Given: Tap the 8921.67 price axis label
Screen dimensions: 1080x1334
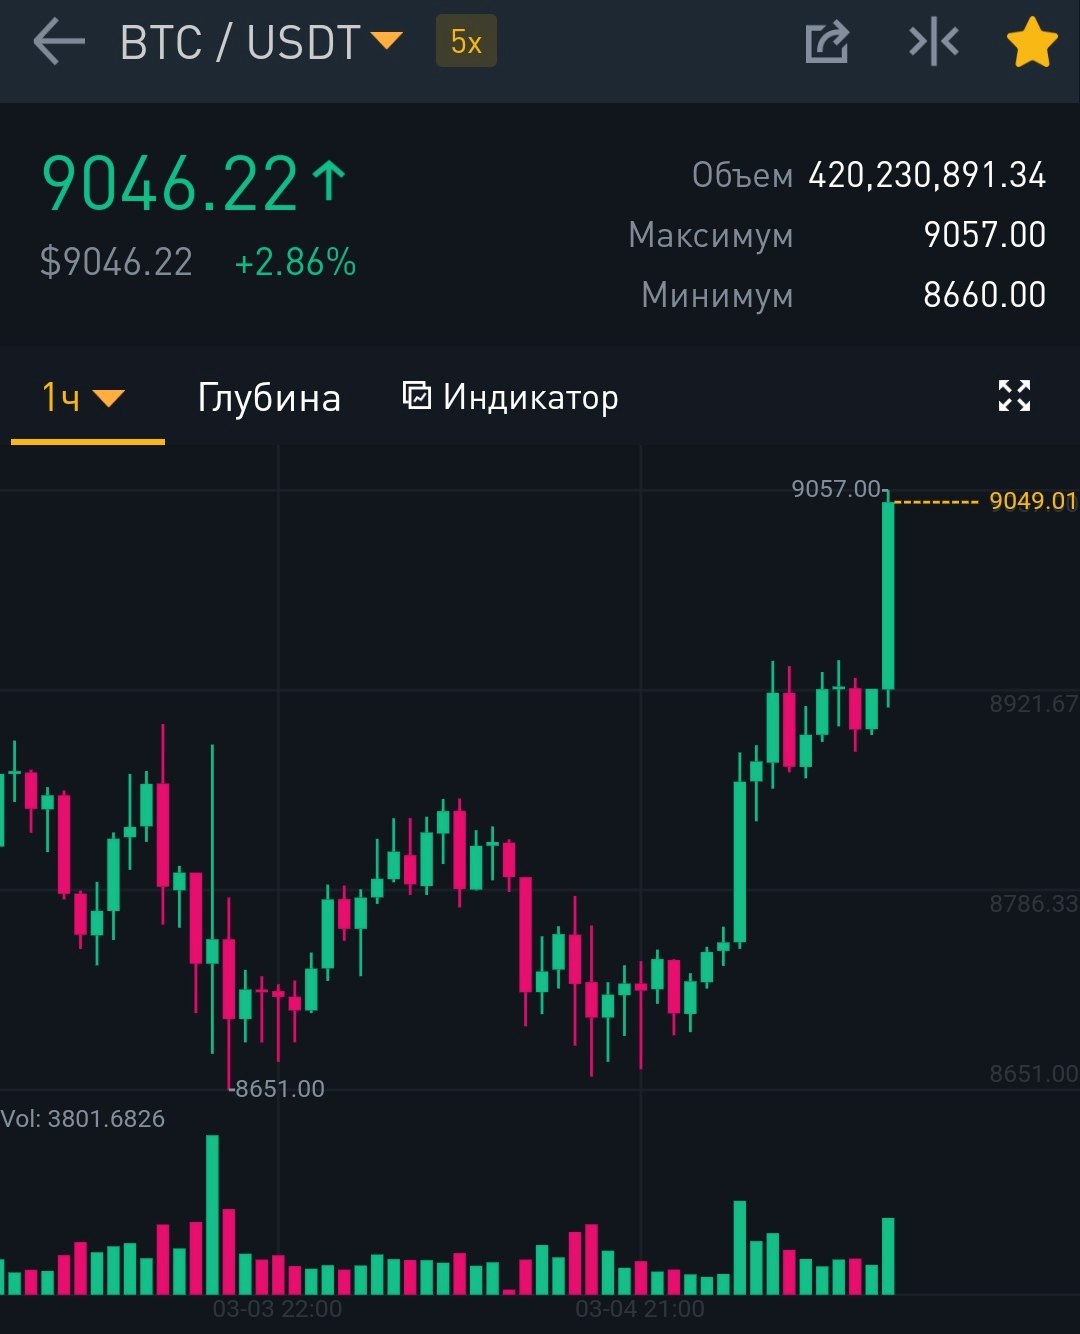Looking at the screenshot, I should 1034,704.
